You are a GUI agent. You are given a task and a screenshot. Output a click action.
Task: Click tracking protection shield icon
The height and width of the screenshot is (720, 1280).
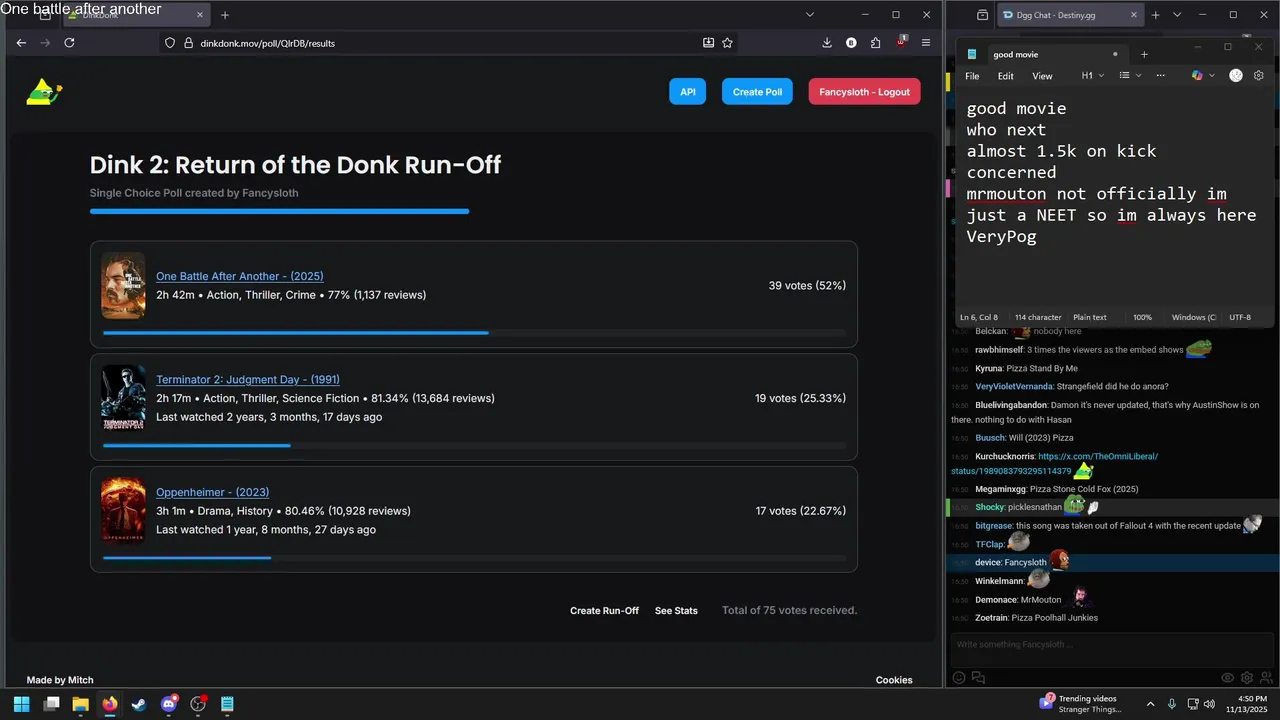pyautogui.click(x=170, y=43)
